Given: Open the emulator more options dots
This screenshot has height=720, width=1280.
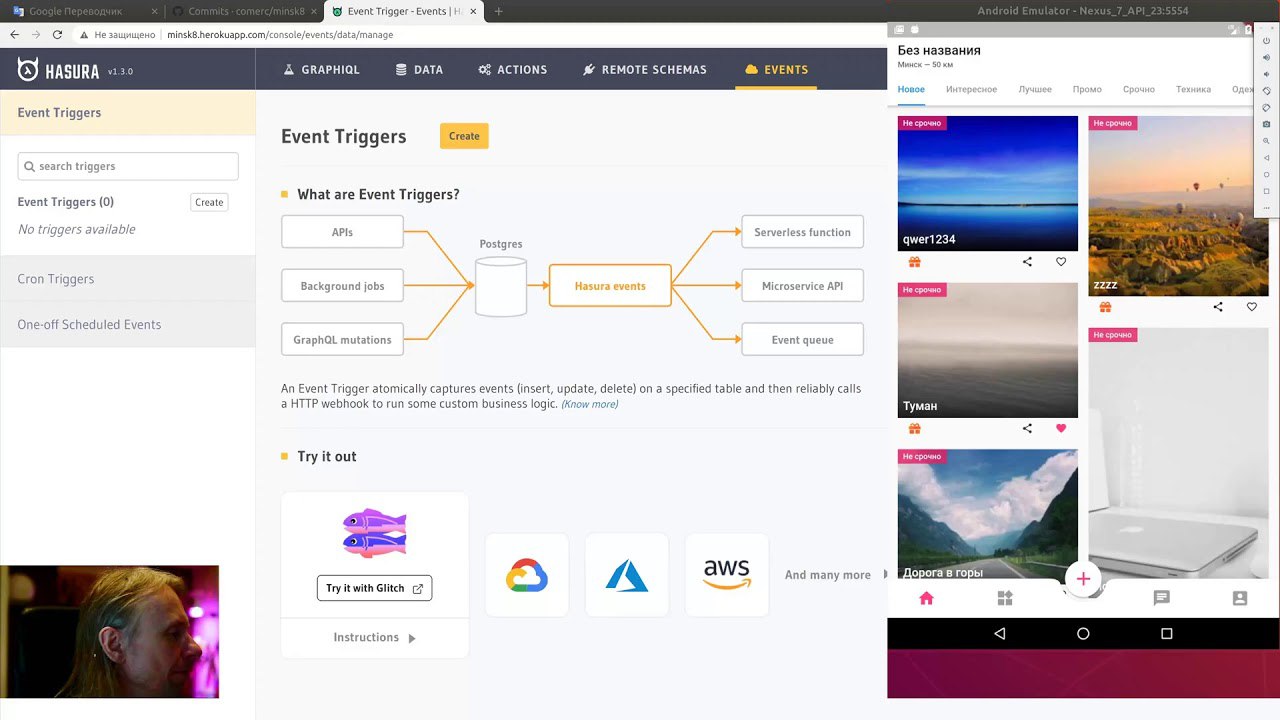Looking at the screenshot, I should click(x=1267, y=208).
